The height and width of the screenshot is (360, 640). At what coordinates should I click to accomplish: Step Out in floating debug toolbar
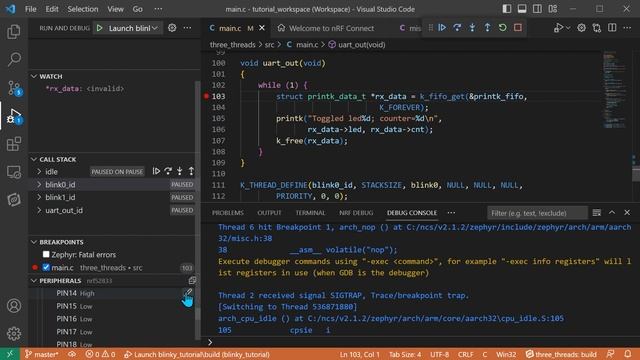tap(487, 28)
